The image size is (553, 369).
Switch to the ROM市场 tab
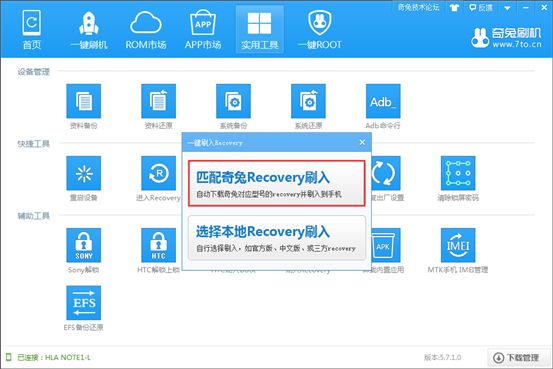pyautogui.click(x=146, y=30)
